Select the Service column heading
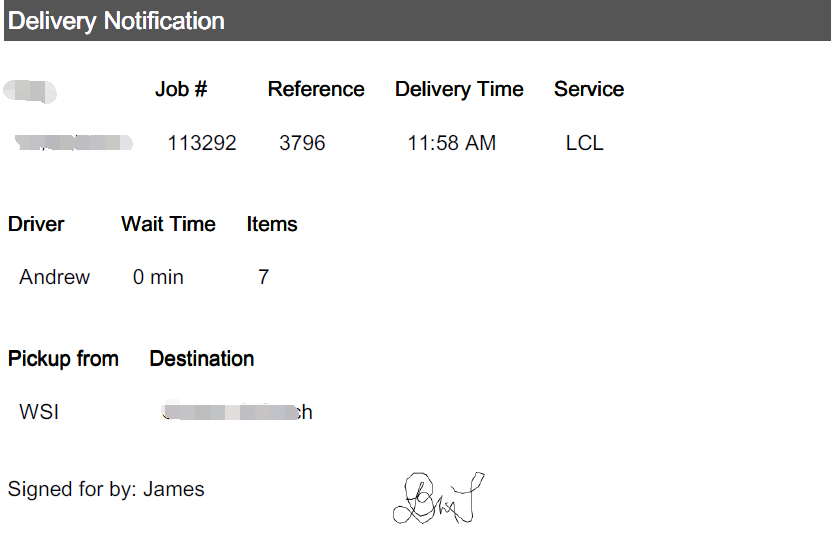This screenshot has width=833, height=543. click(589, 89)
